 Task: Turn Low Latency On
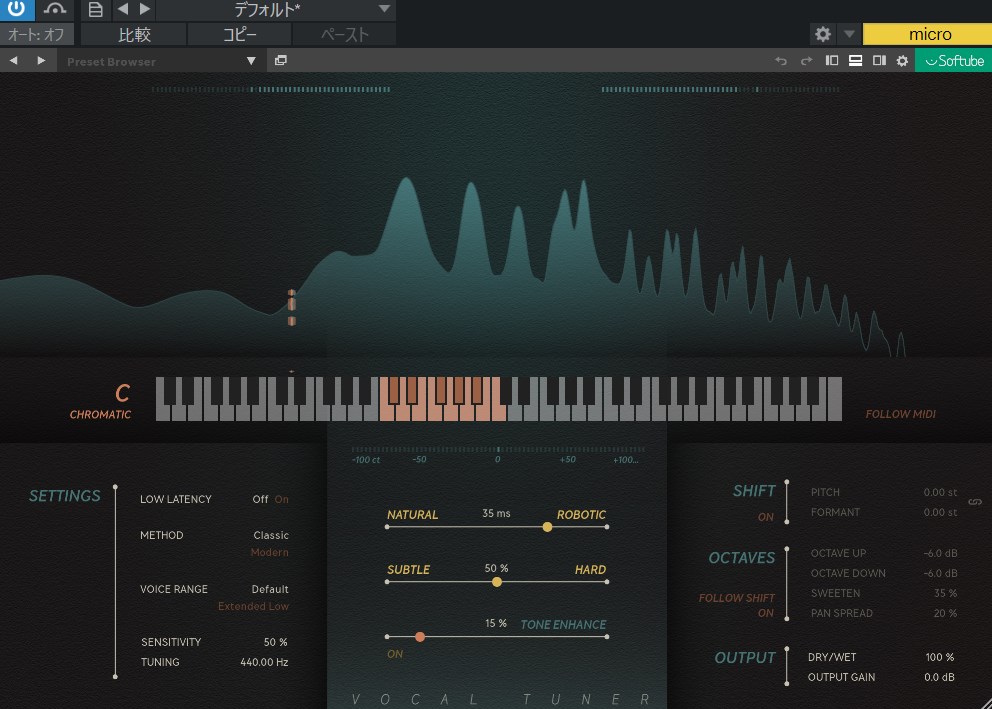[281, 499]
